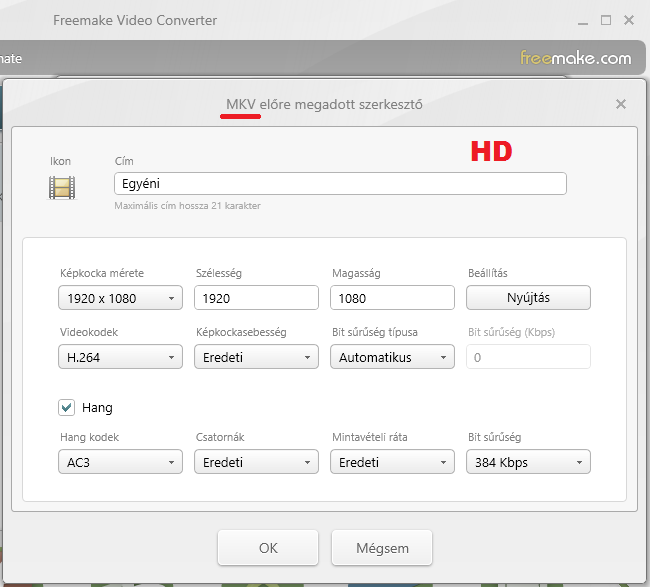Click the Videokodek label

pyautogui.click(x=89, y=332)
